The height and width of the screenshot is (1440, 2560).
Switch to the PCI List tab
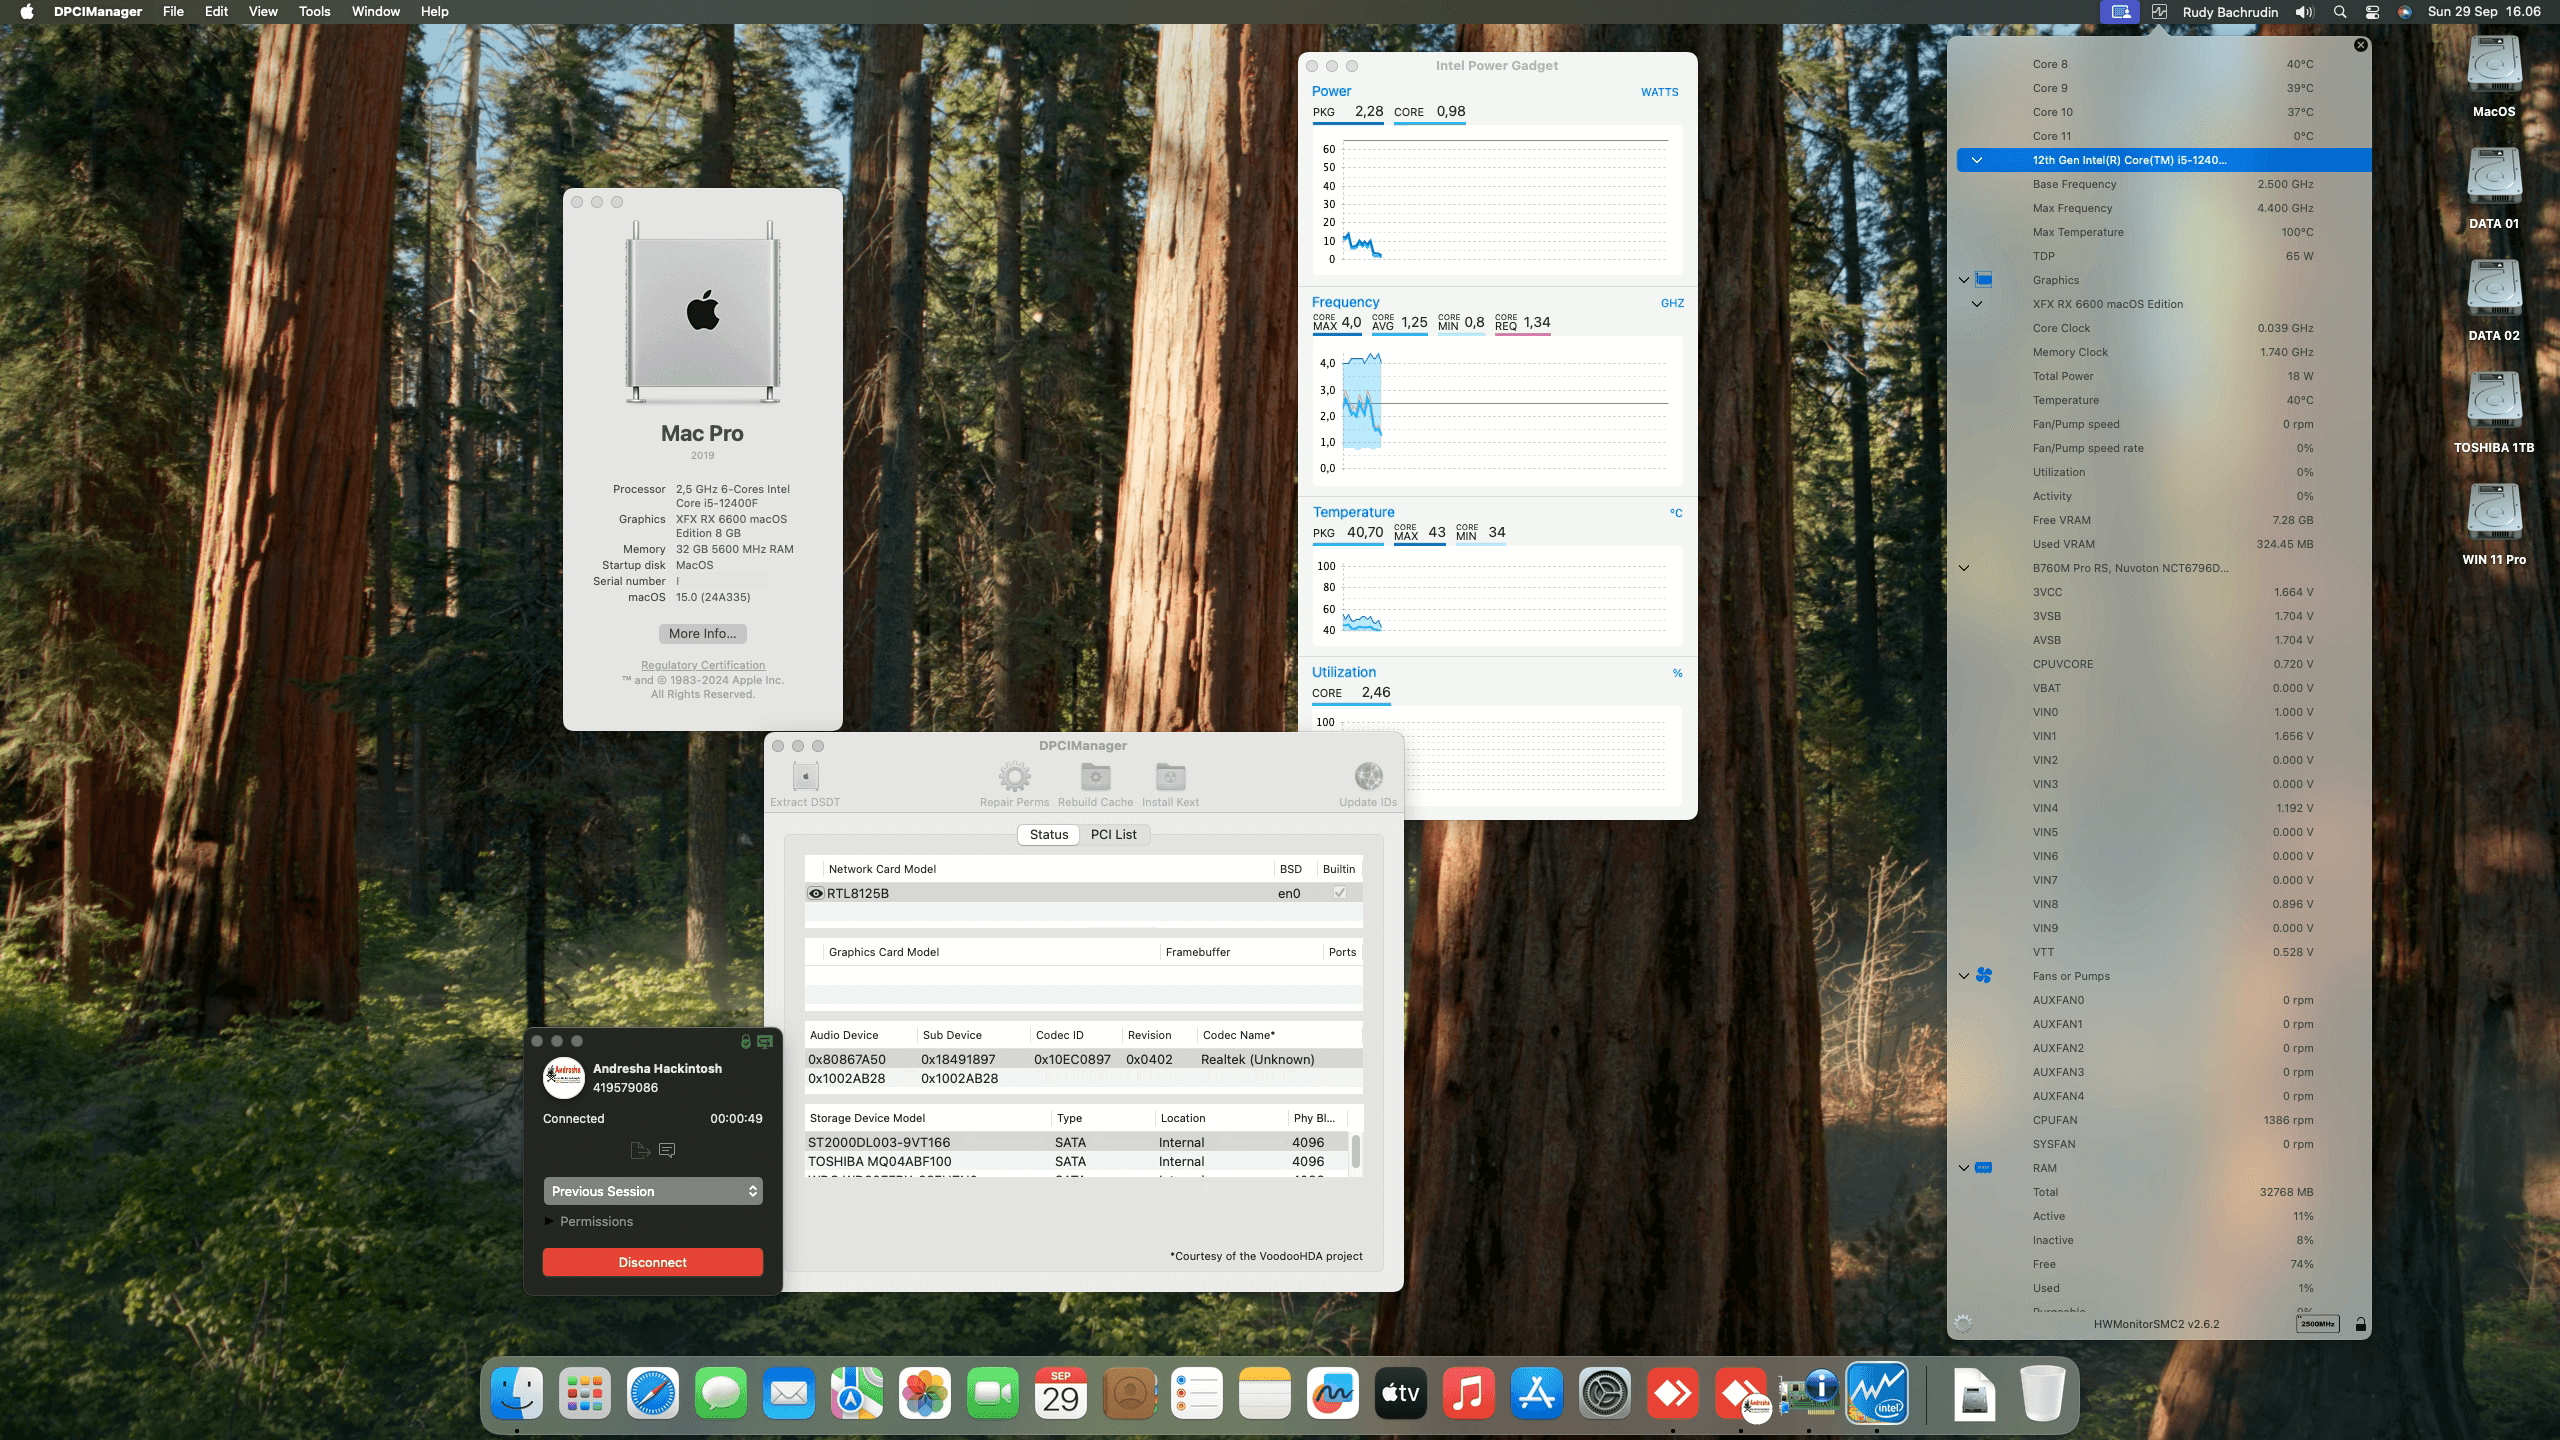pos(1114,834)
